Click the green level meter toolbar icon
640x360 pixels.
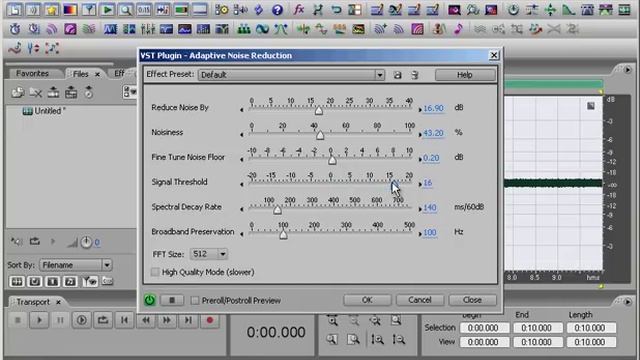click(181, 10)
